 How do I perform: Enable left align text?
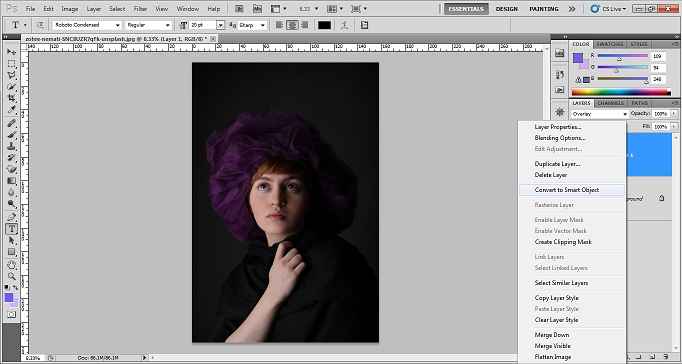pos(280,25)
